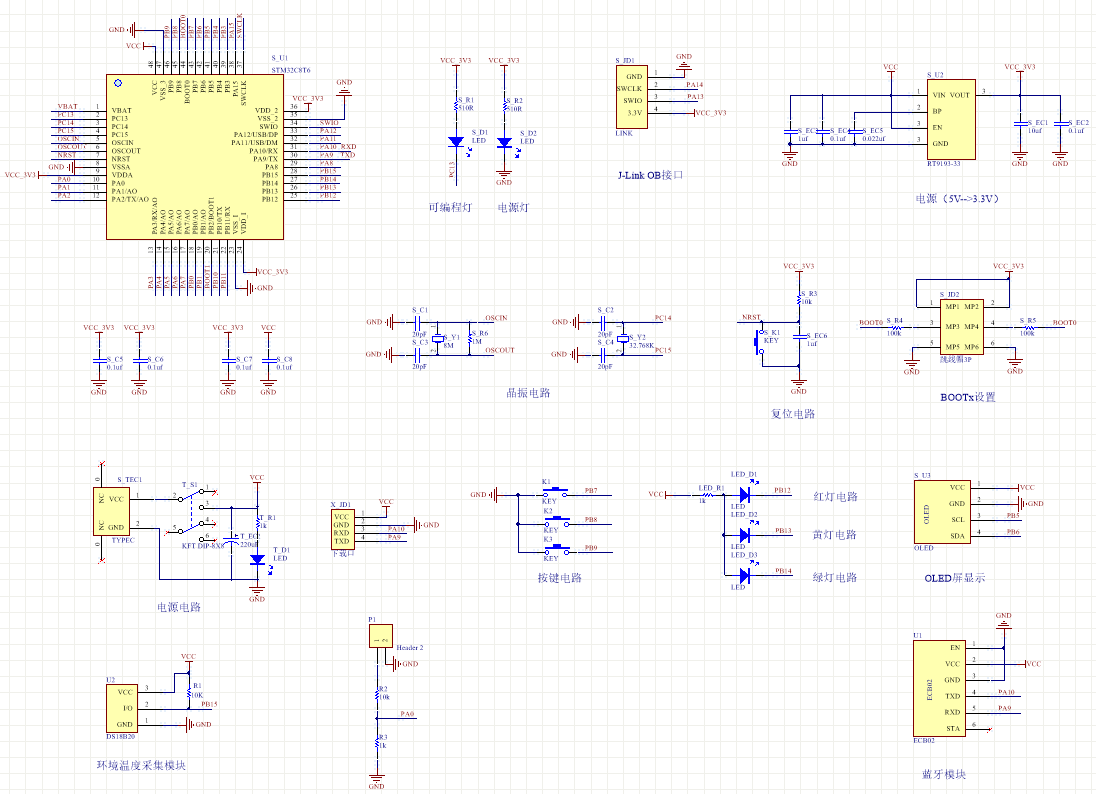Screen dimensions: 1096x794
Task: Click the ECB02 Bluetooth module U1 block
Action: click(940, 688)
